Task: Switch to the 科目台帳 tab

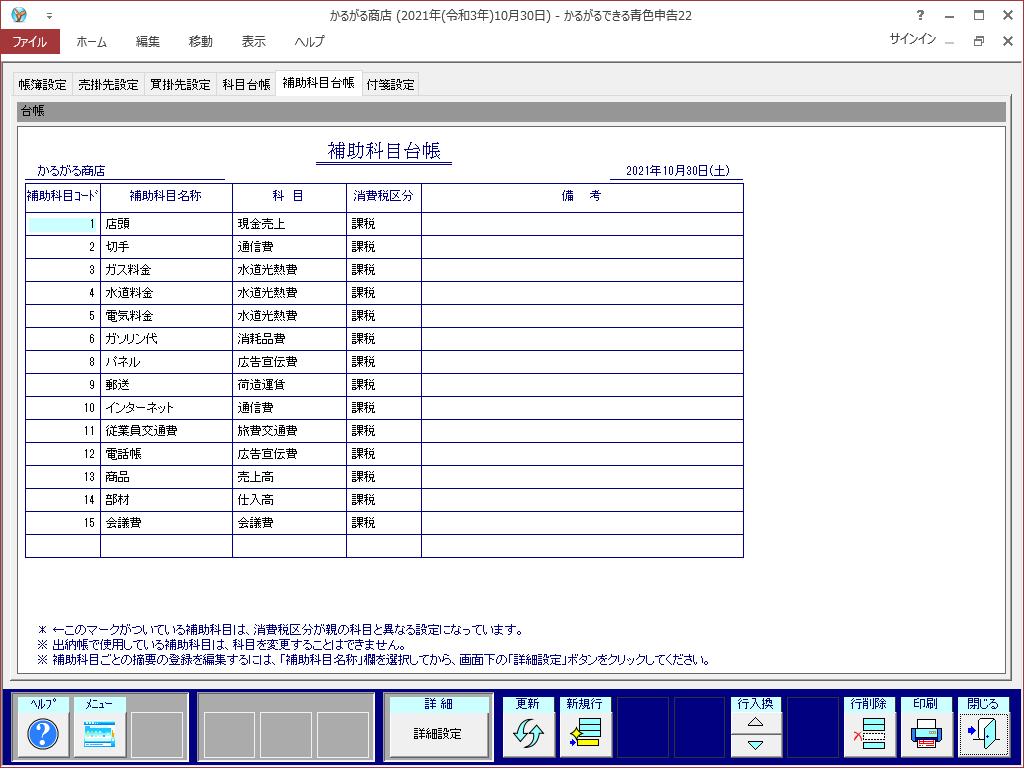Action: pyautogui.click(x=246, y=84)
